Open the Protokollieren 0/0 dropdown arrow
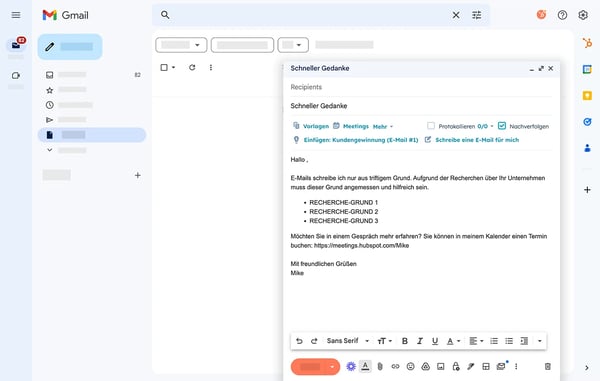This screenshot has width=600, height=381. (492, 126)
